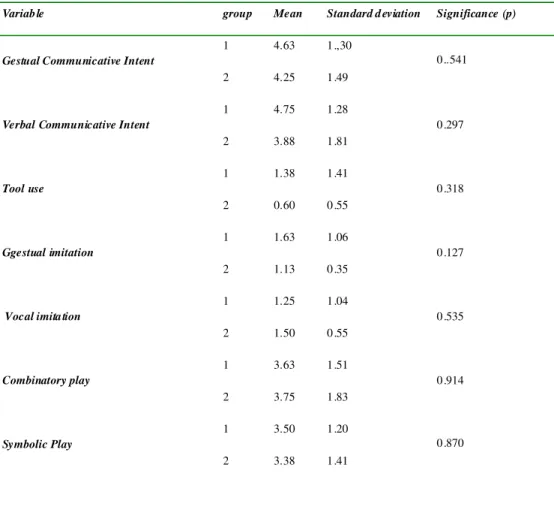Click the standard deviation 1.51

click(337, 365)
